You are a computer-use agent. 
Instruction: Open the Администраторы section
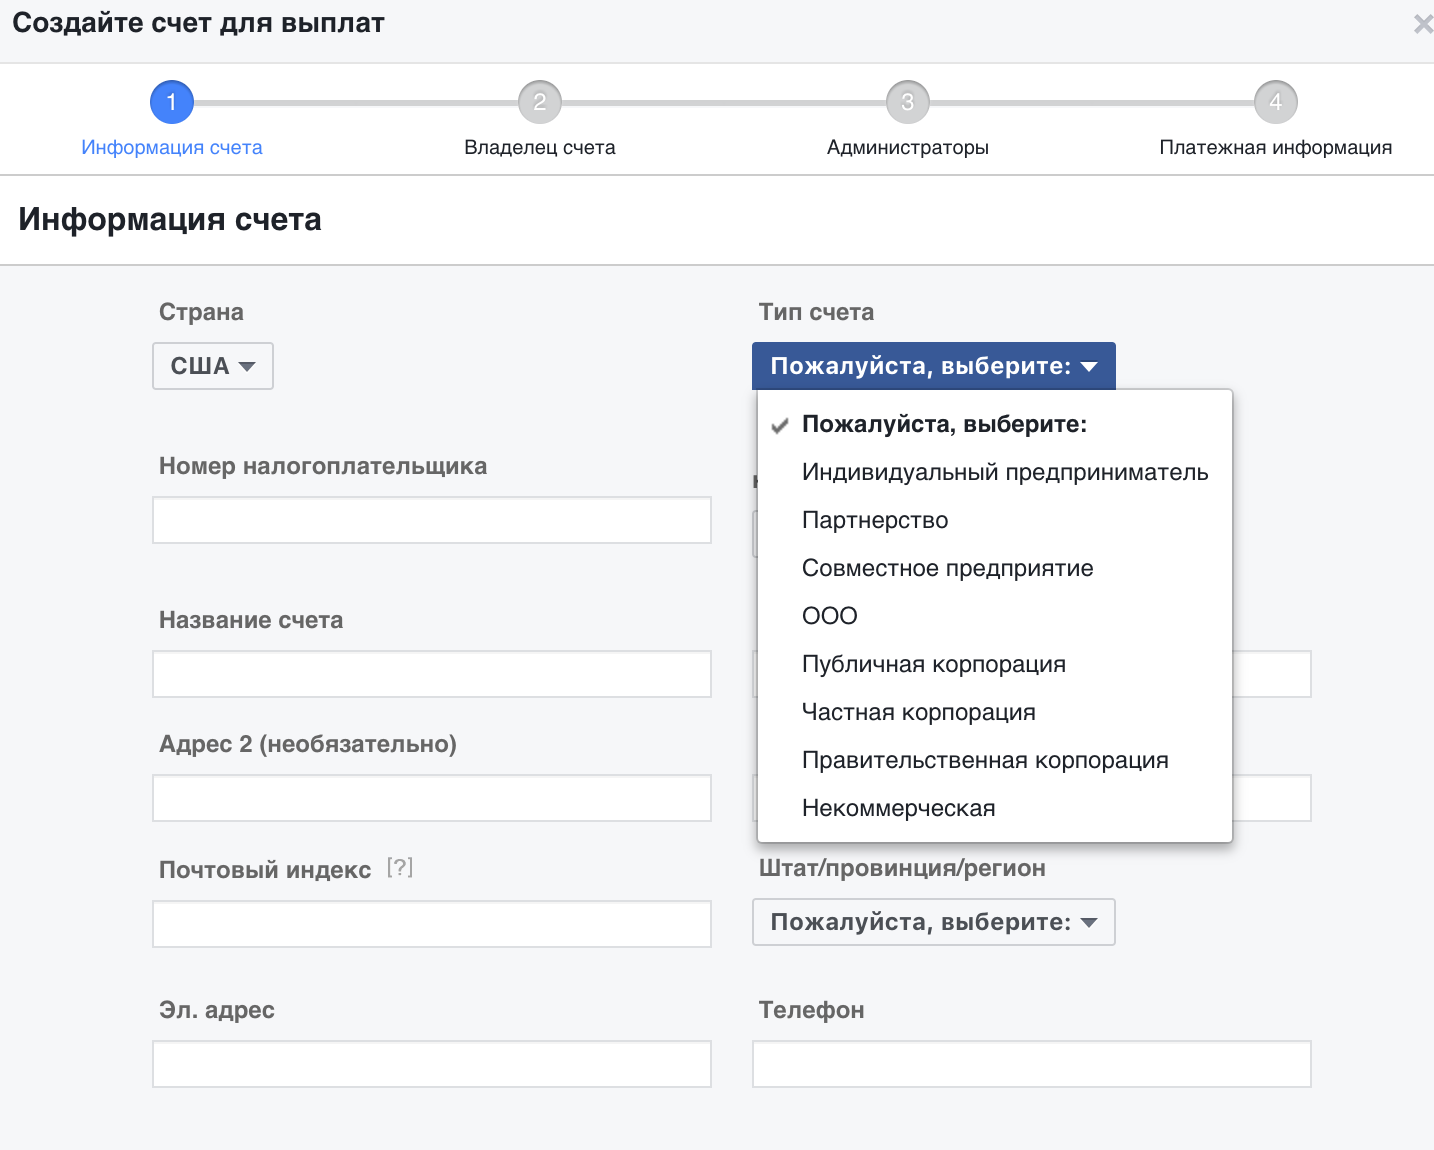(x=908, y=147)
